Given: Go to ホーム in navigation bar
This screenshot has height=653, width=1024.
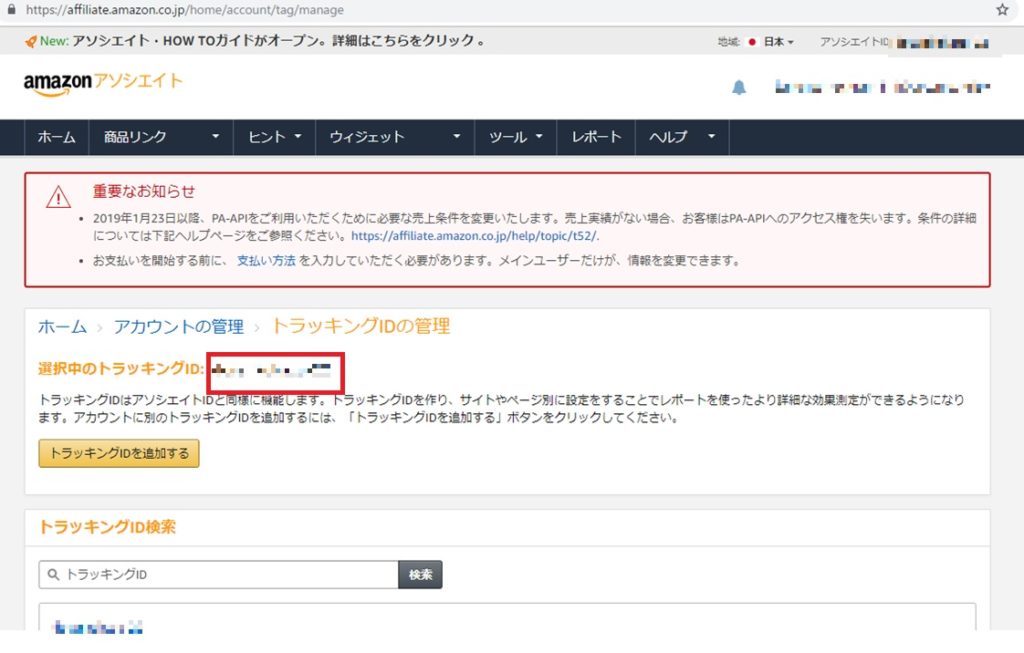Looking at the screenshot, I should click(x=56, y=137).
